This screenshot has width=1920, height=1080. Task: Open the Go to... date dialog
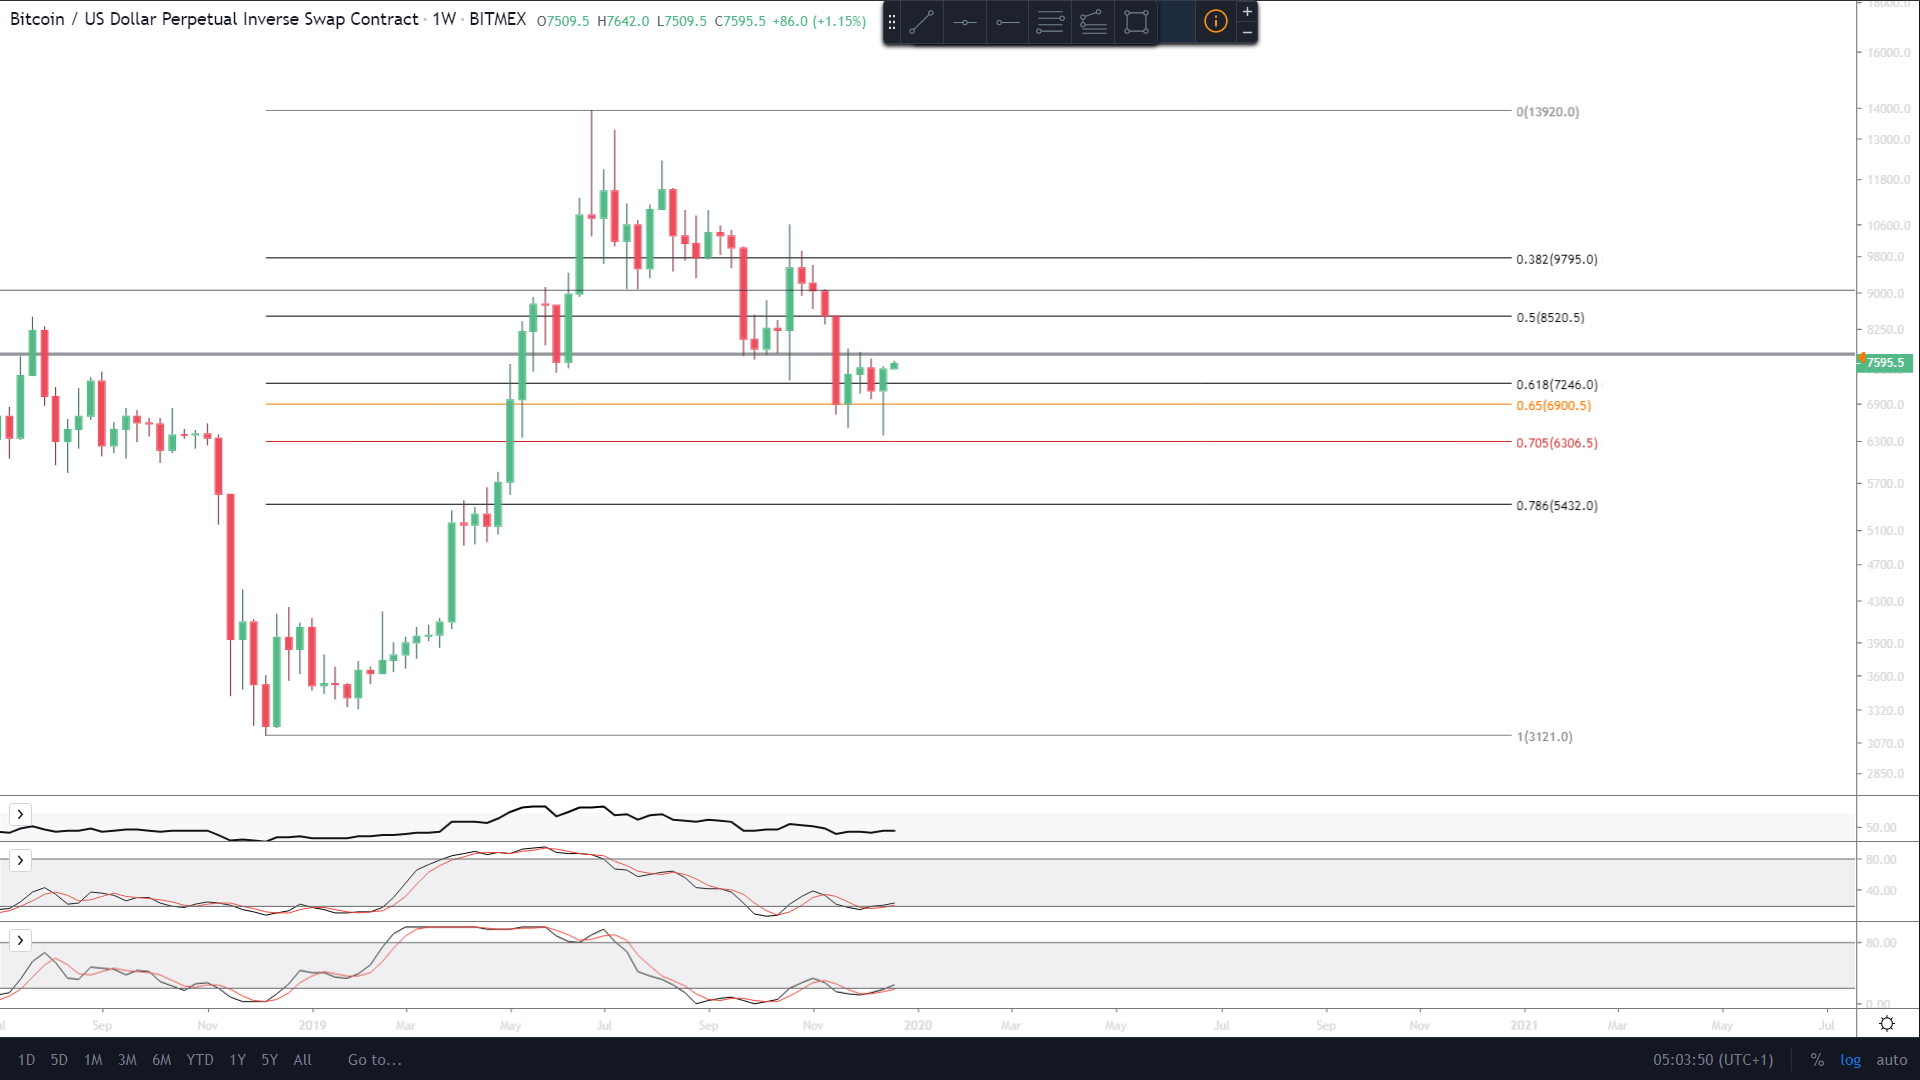pos(374,1060)
